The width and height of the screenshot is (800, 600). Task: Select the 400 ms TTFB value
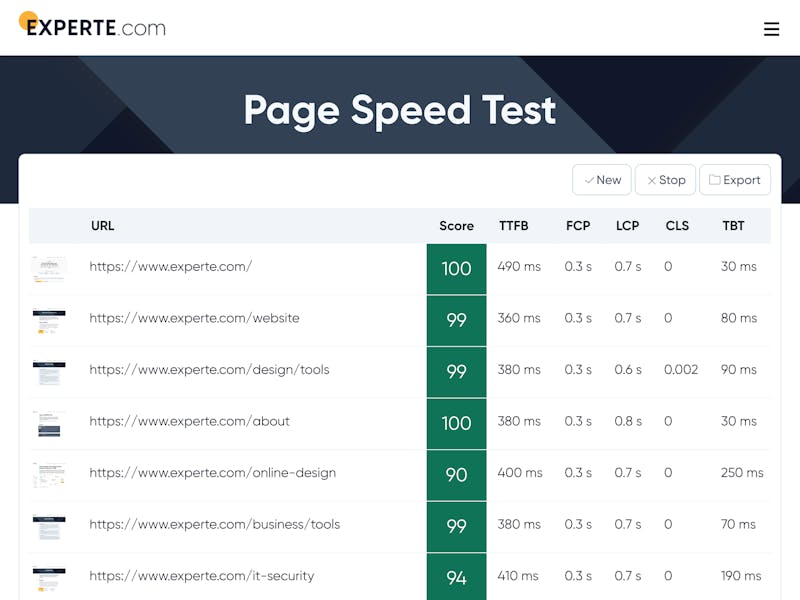(520, 472)
